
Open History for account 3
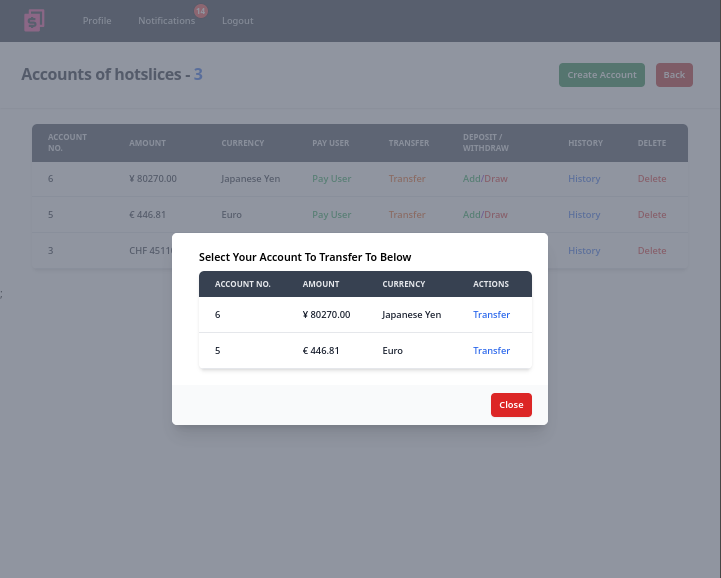tap(584, 251)
